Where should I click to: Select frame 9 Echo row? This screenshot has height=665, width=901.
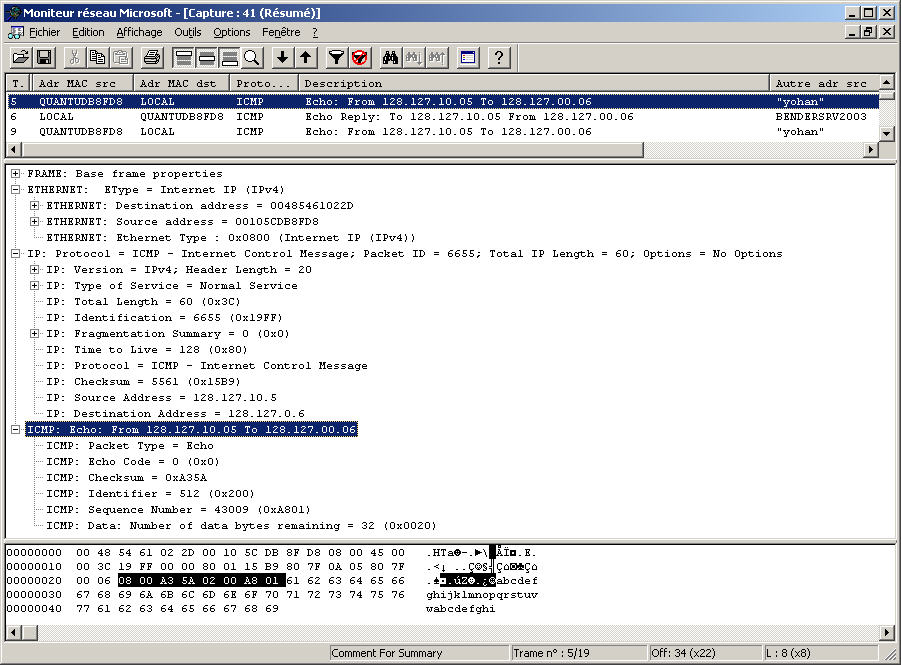[x=442, y=132]
